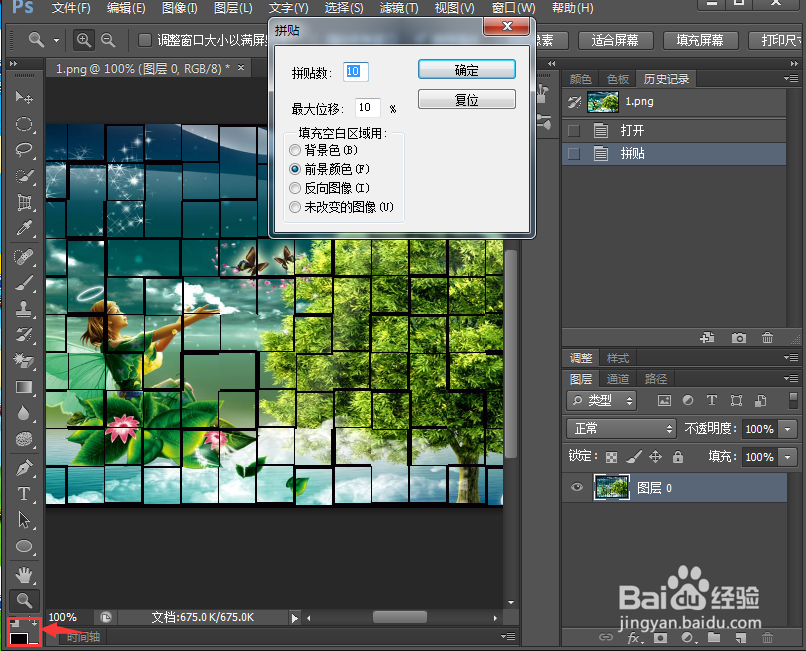Click type layer filter icon
806x651 pixels.
711,401
